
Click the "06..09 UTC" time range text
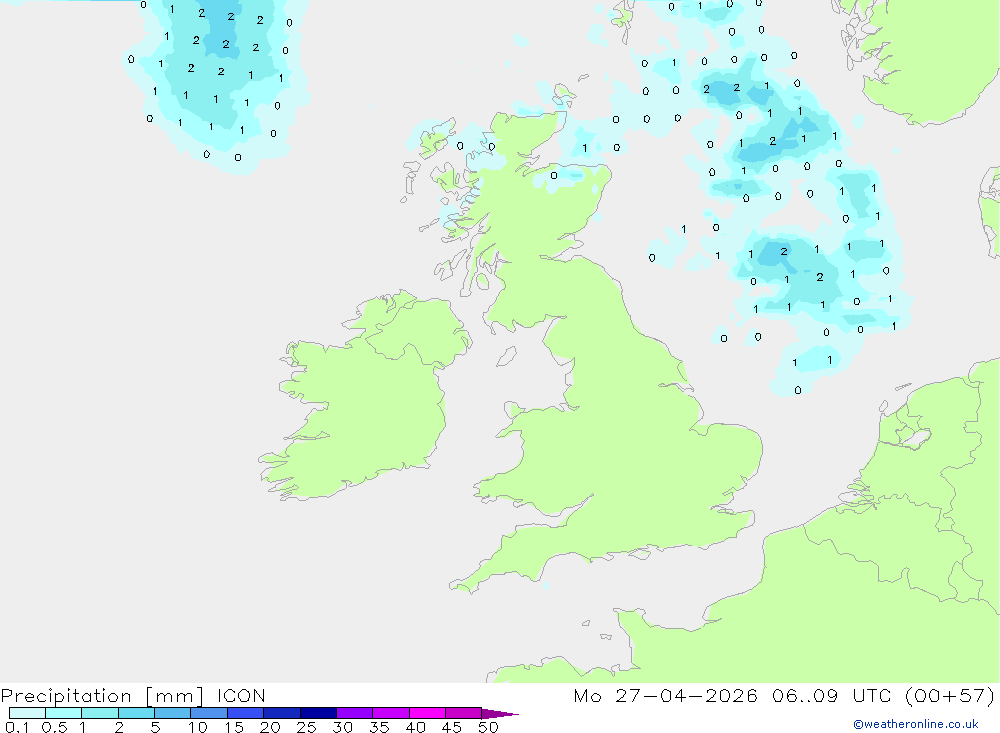point(831,695)
